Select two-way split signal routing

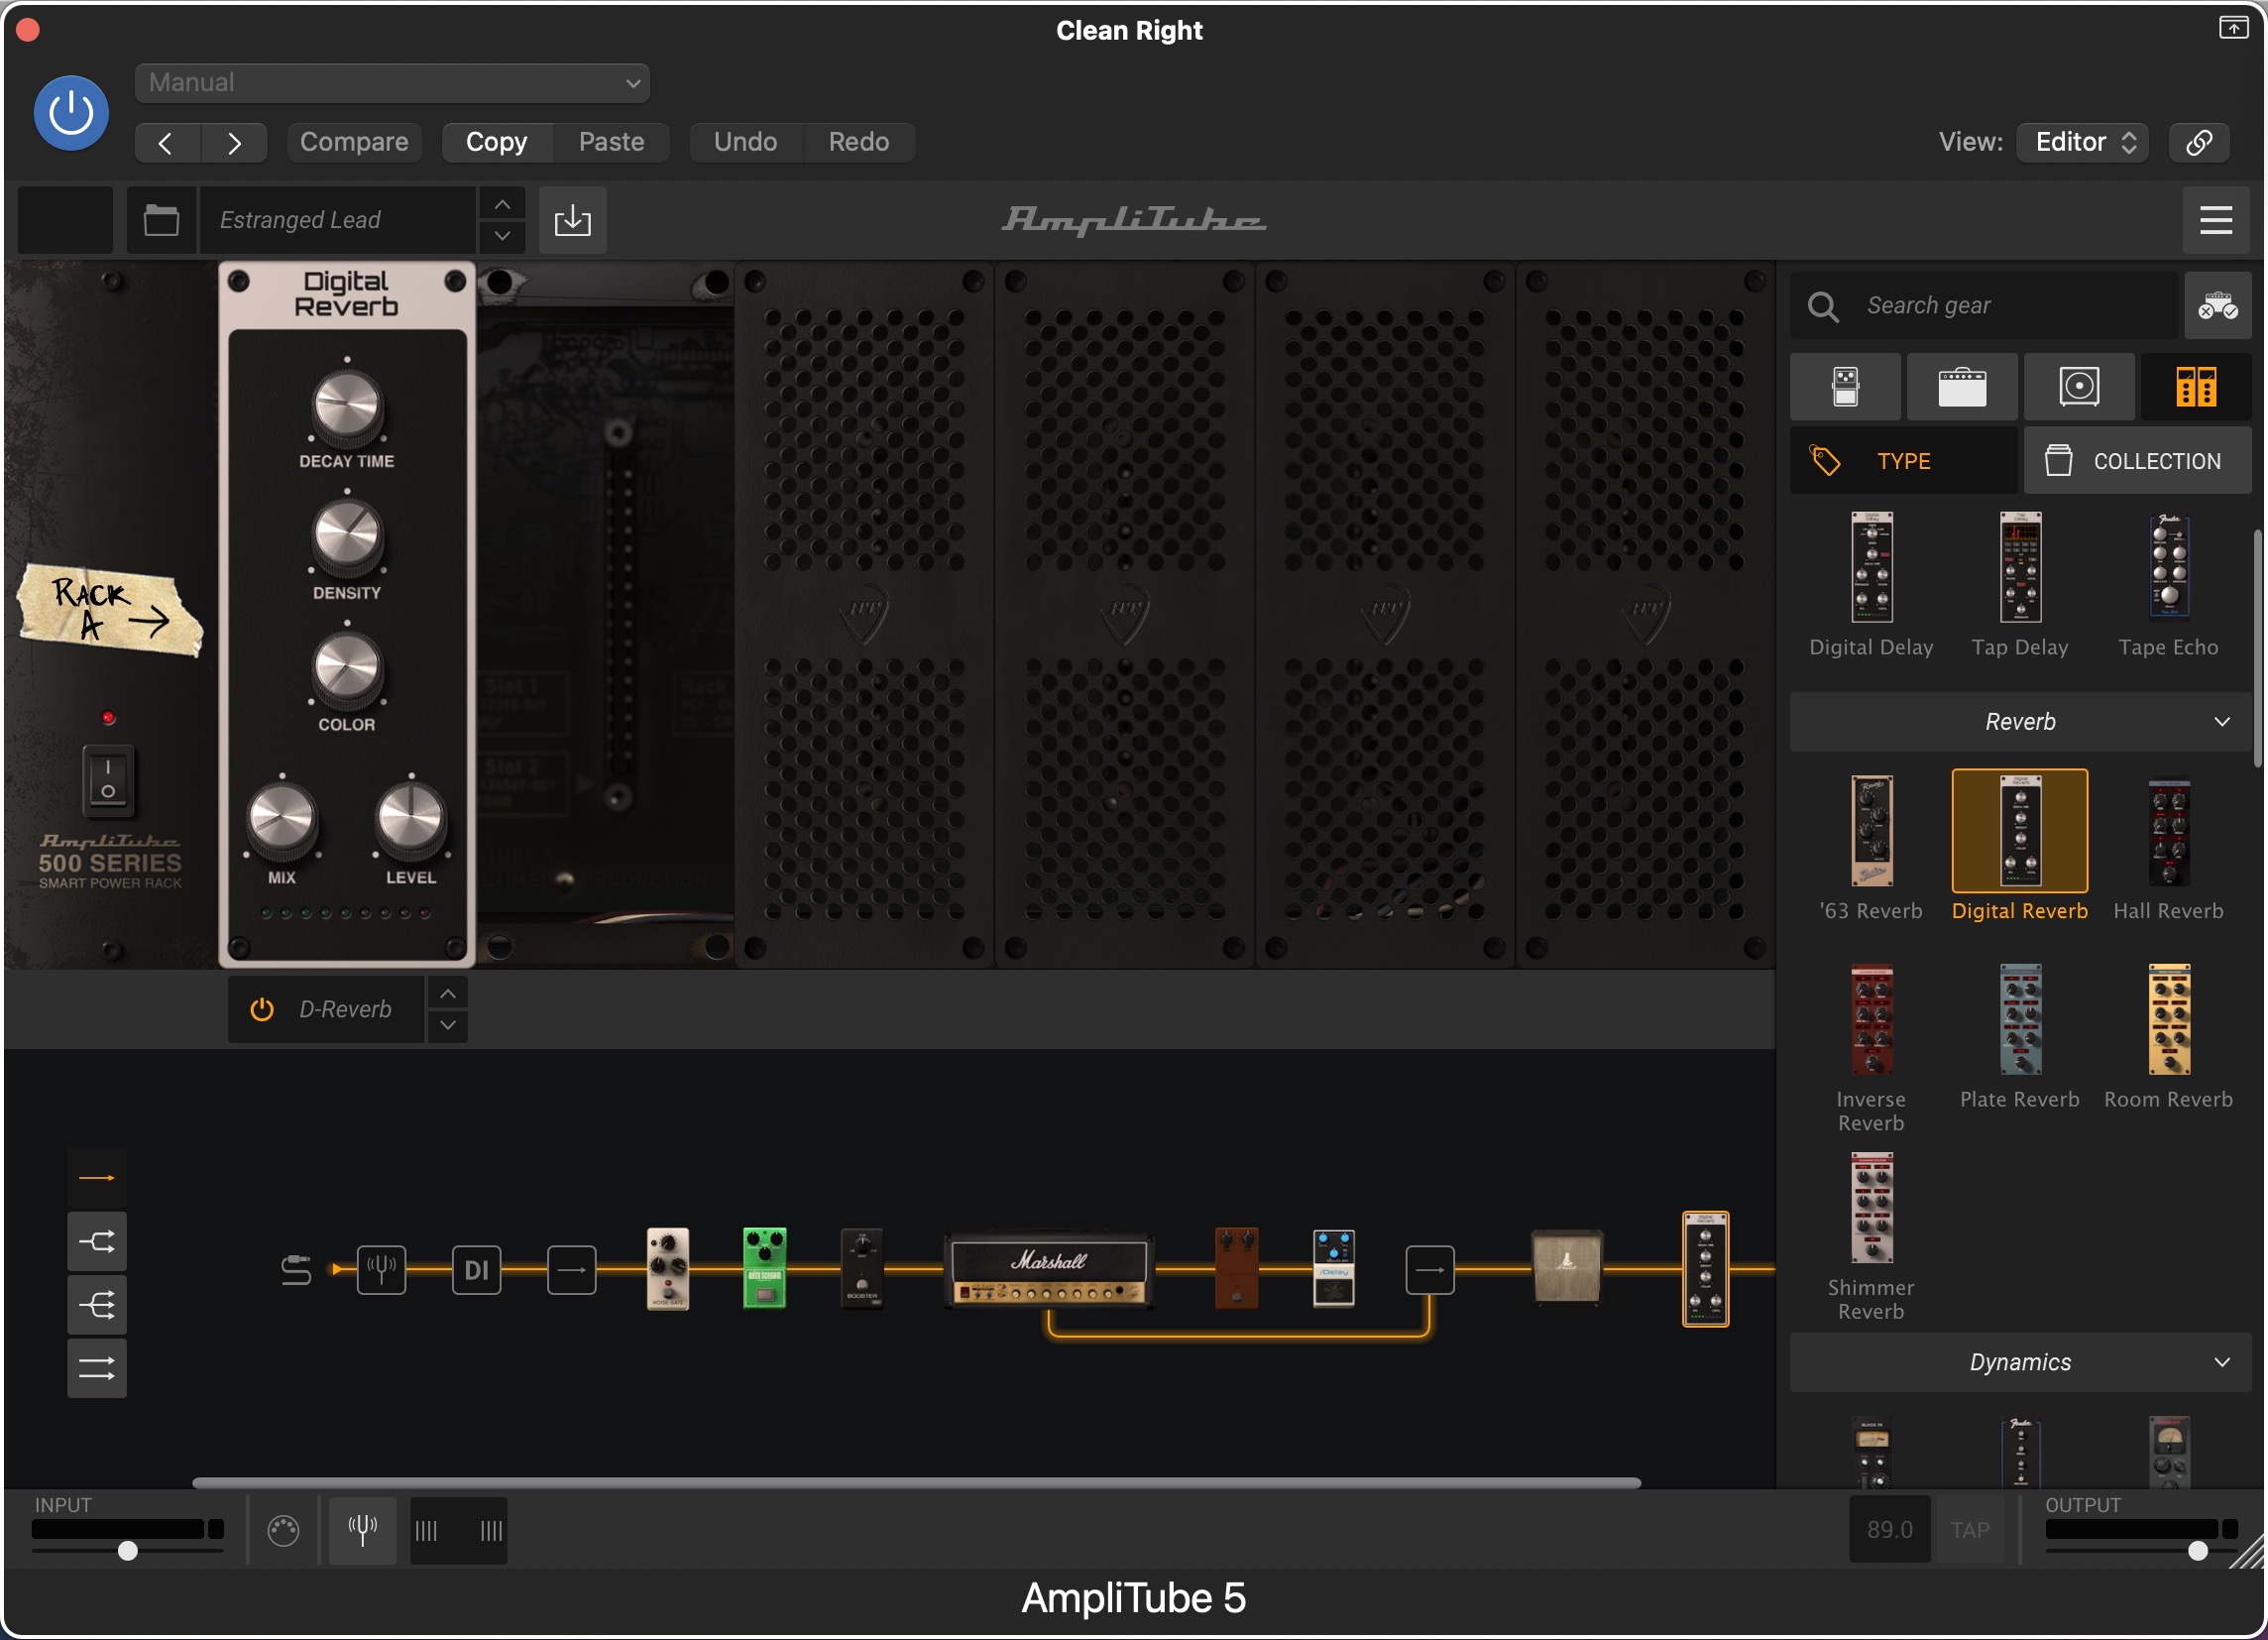(97, 1242)
